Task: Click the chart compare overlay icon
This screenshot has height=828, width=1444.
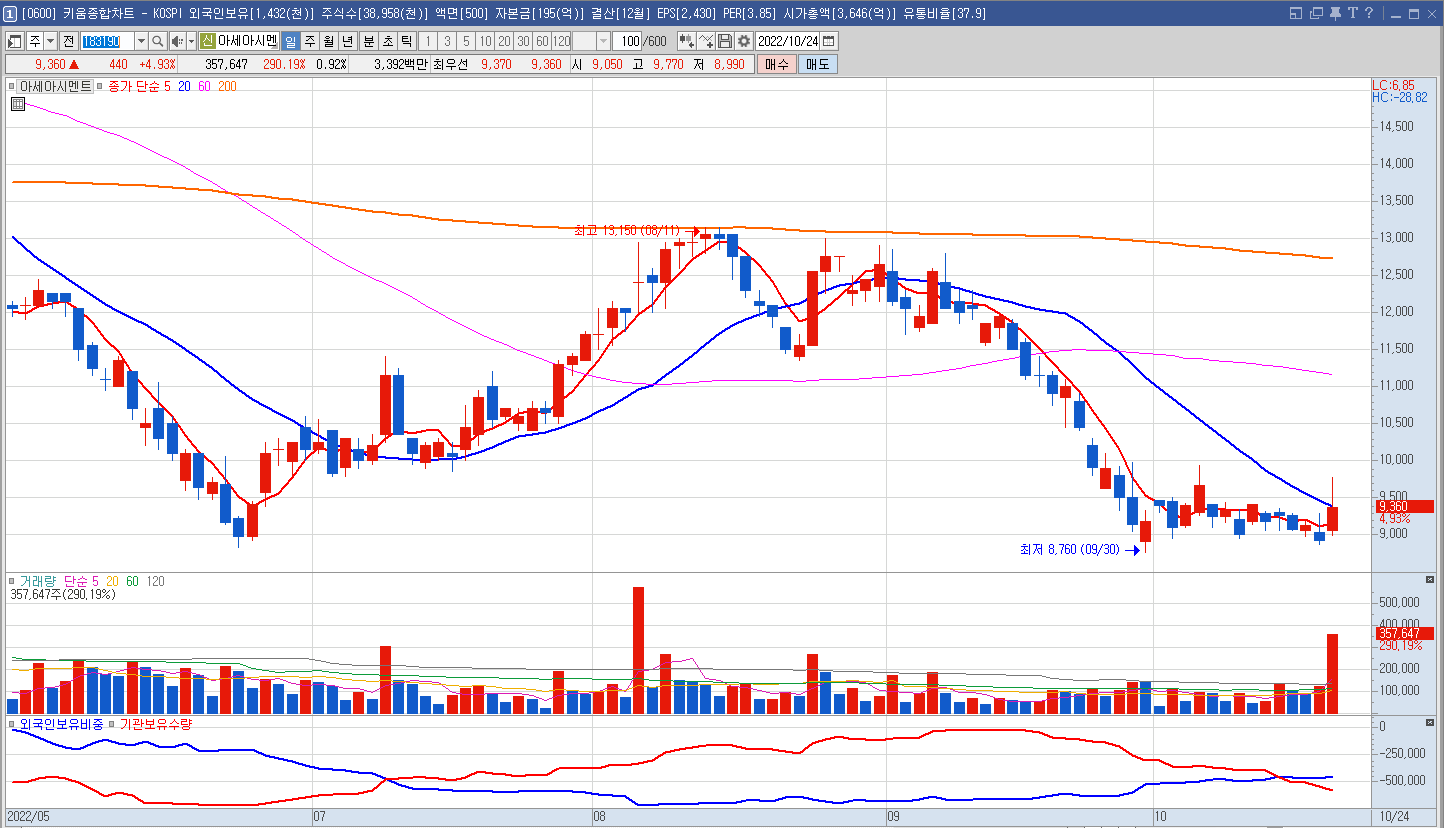Action: click(x=687, y=41)
